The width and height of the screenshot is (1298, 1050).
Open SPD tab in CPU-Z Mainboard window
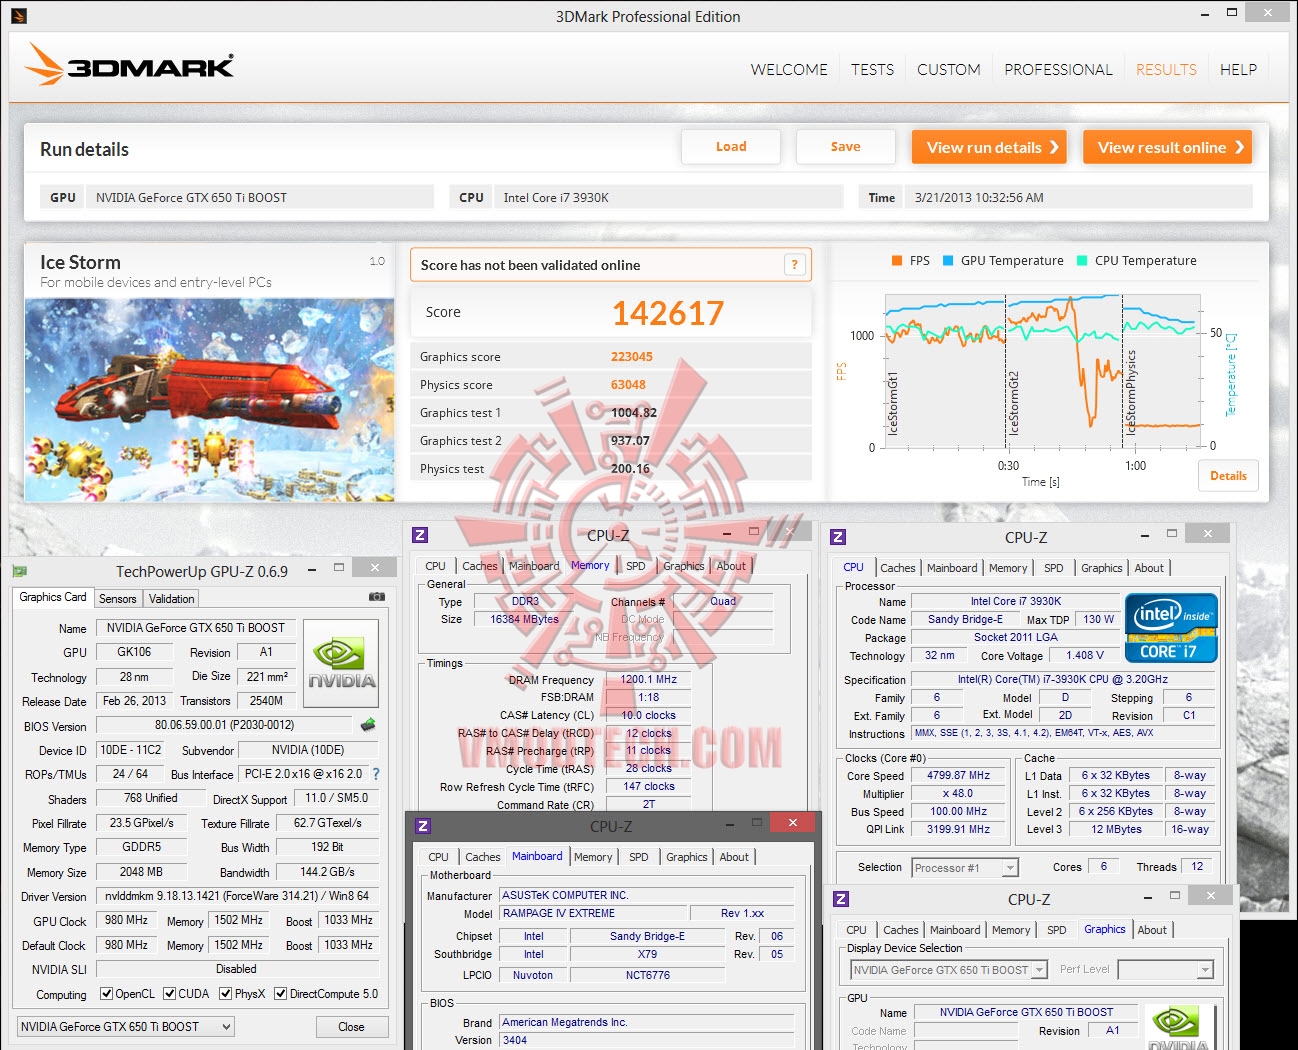(x=639, y=857)
